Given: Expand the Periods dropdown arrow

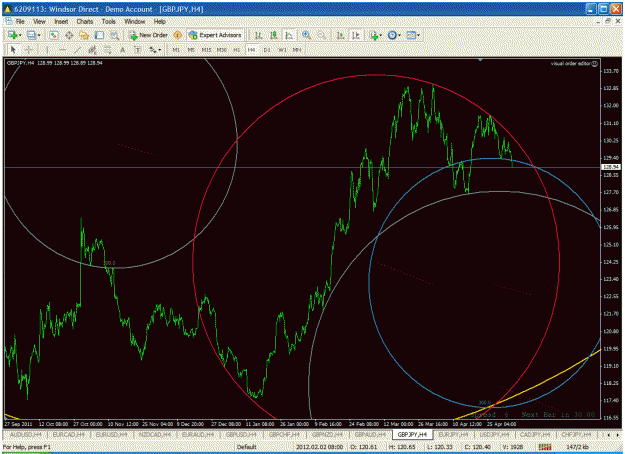Looking at the screenshot, I should tap(399, 35).
